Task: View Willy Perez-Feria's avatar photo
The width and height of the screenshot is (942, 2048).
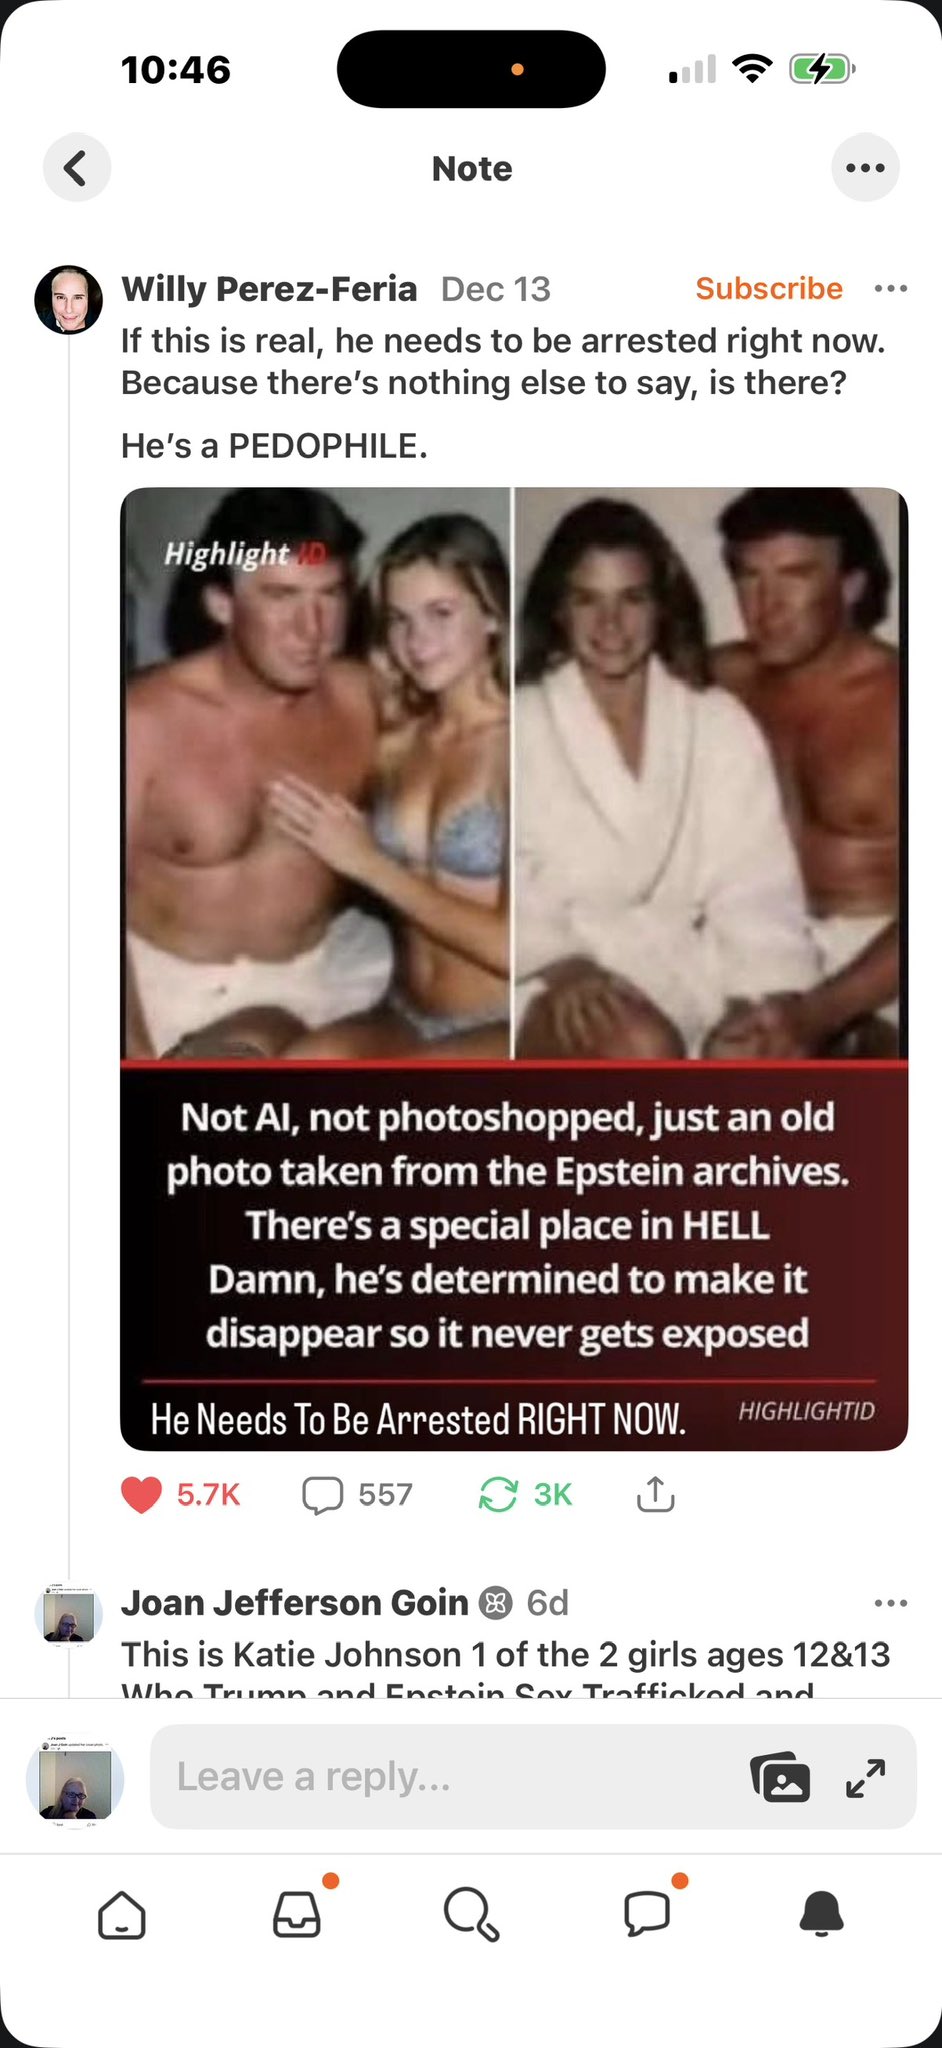Action: click(69, 299)
